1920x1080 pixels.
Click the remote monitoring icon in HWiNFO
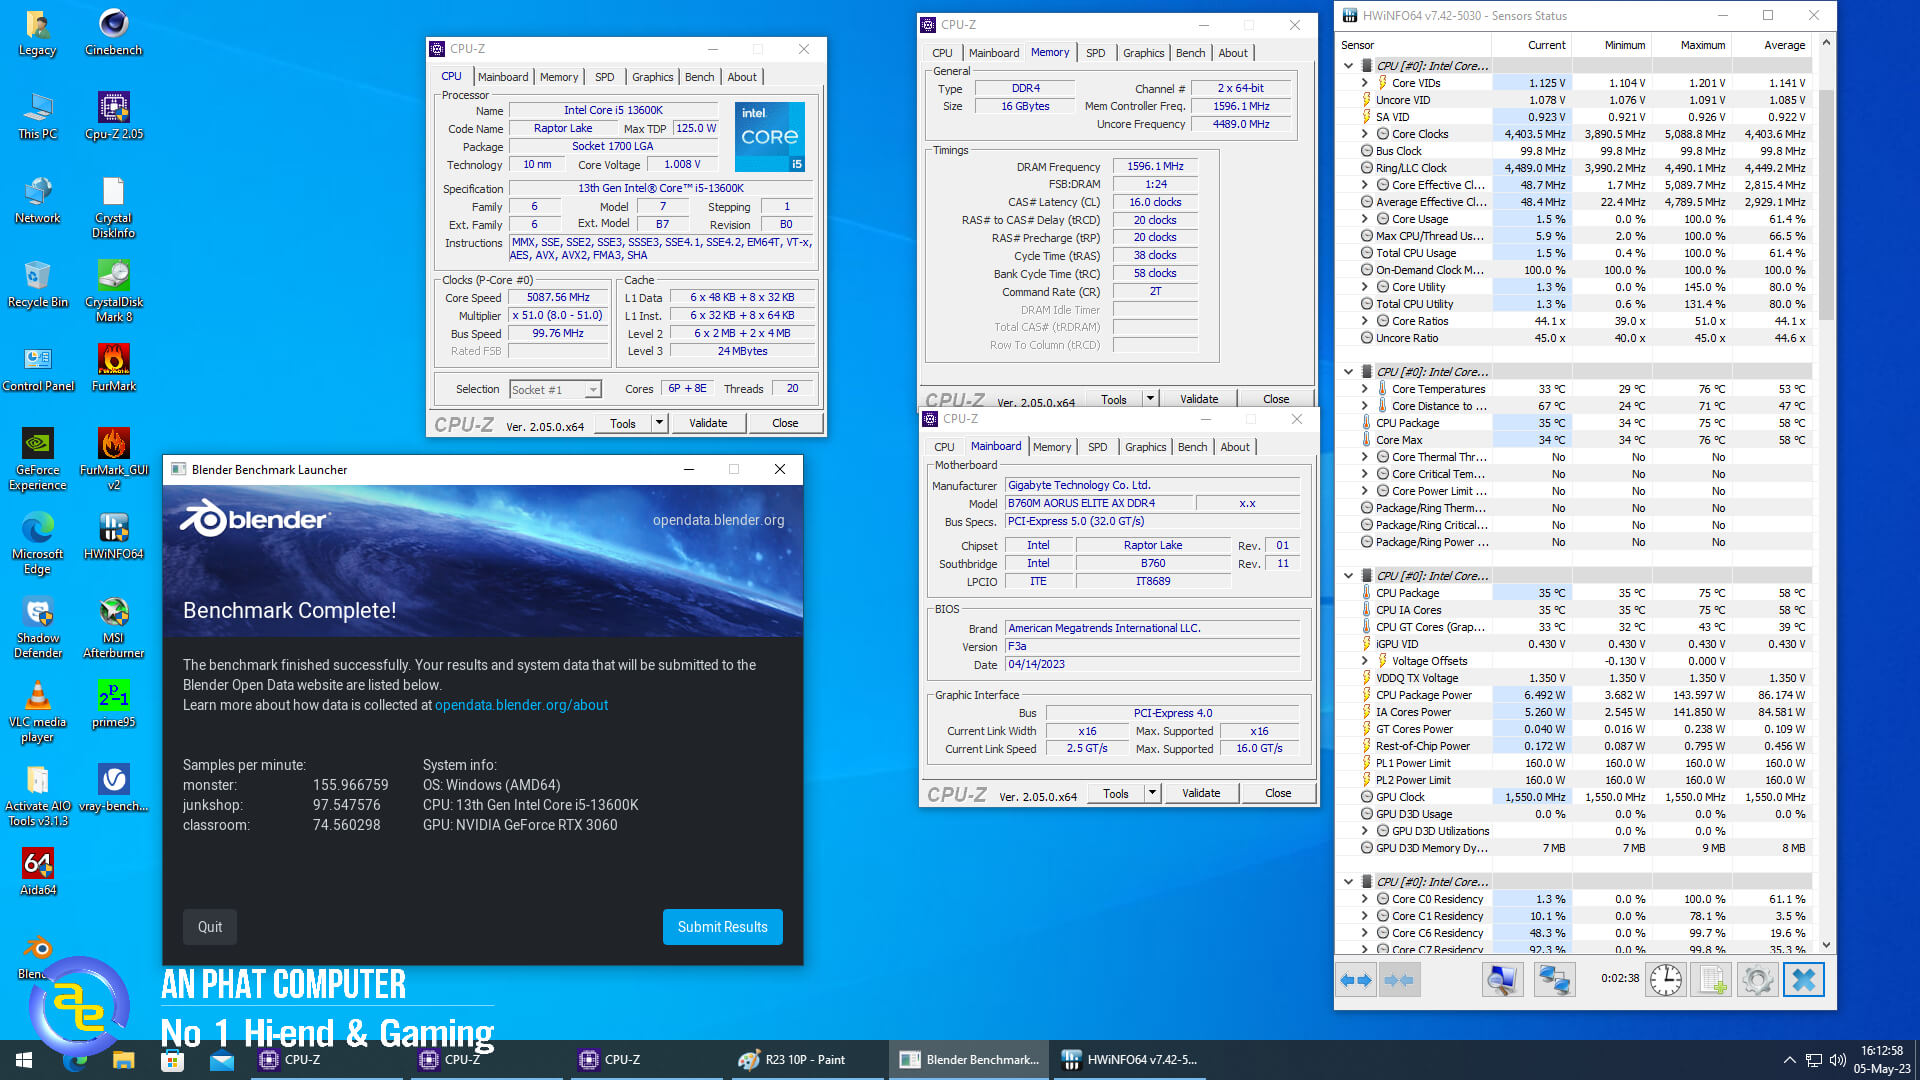pyautogui.click(x=1554, y=979)
